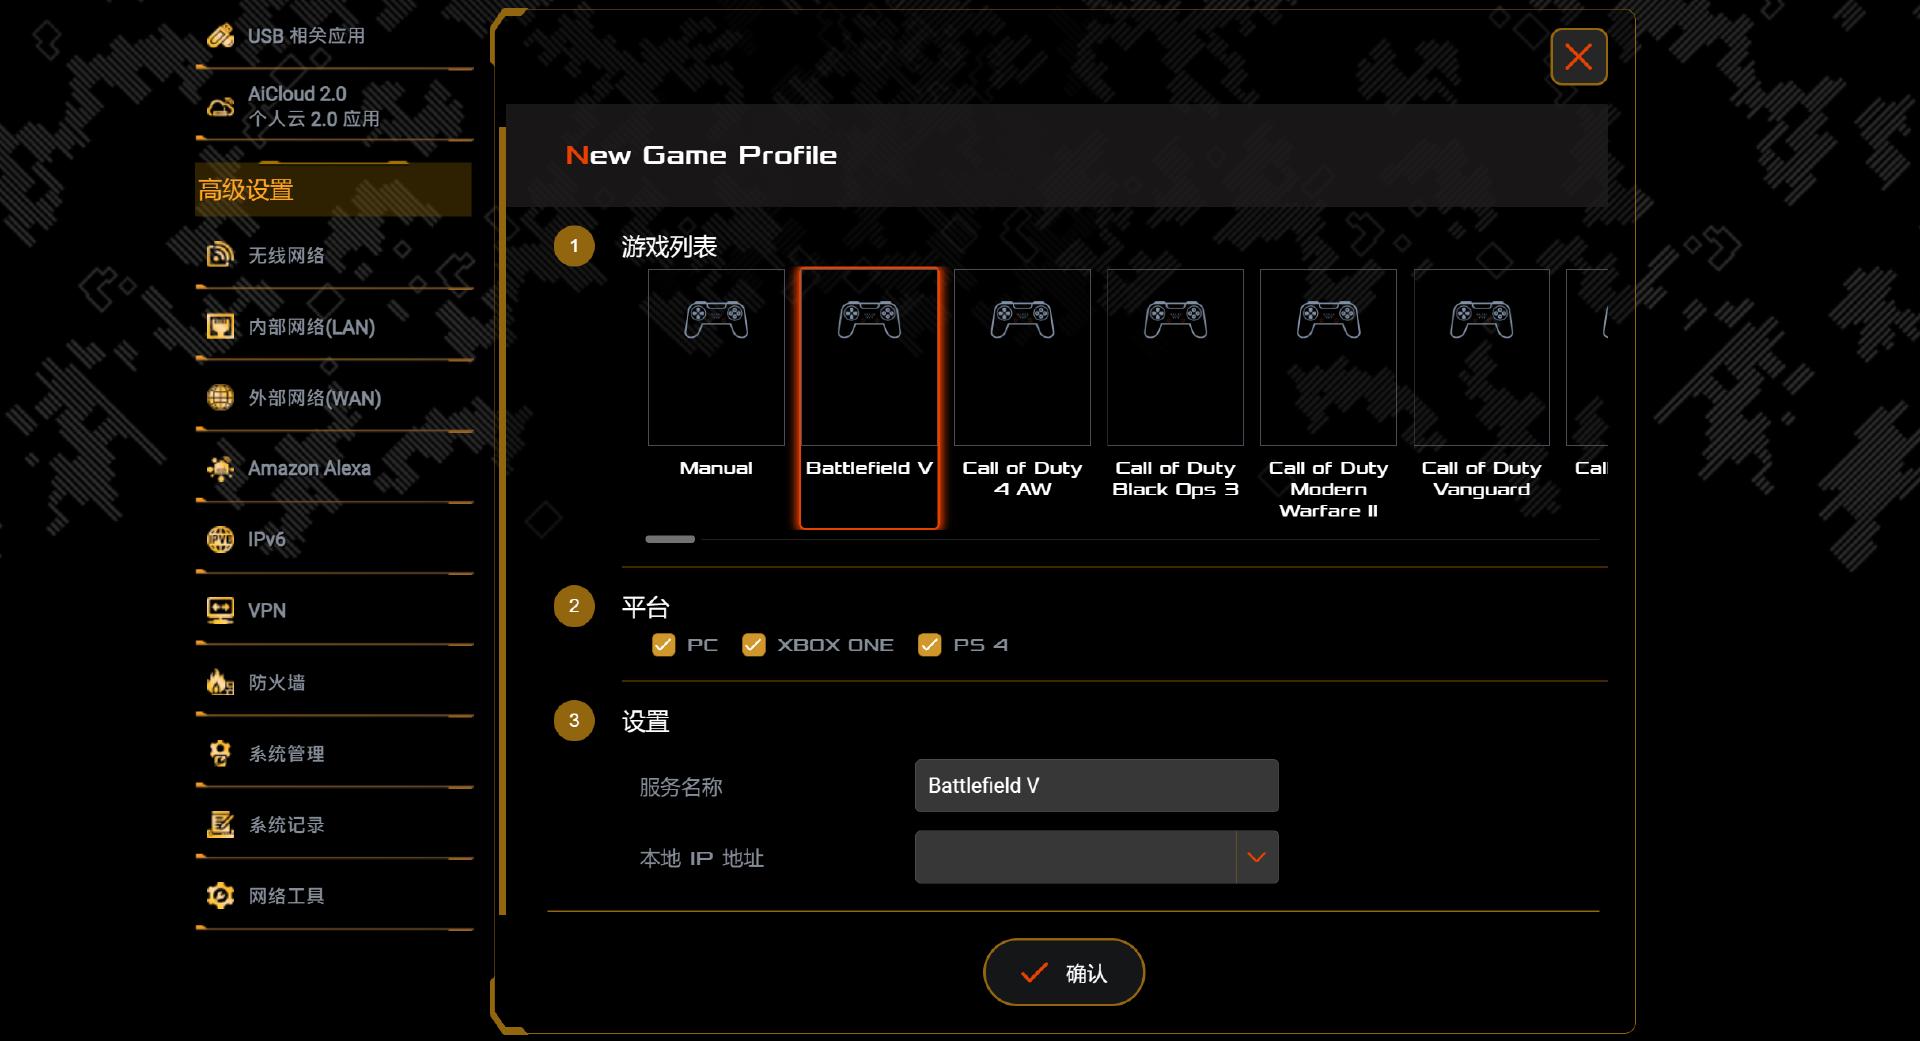Select the Call of Duty Vanguard game thumbnail

[1481, 357]
